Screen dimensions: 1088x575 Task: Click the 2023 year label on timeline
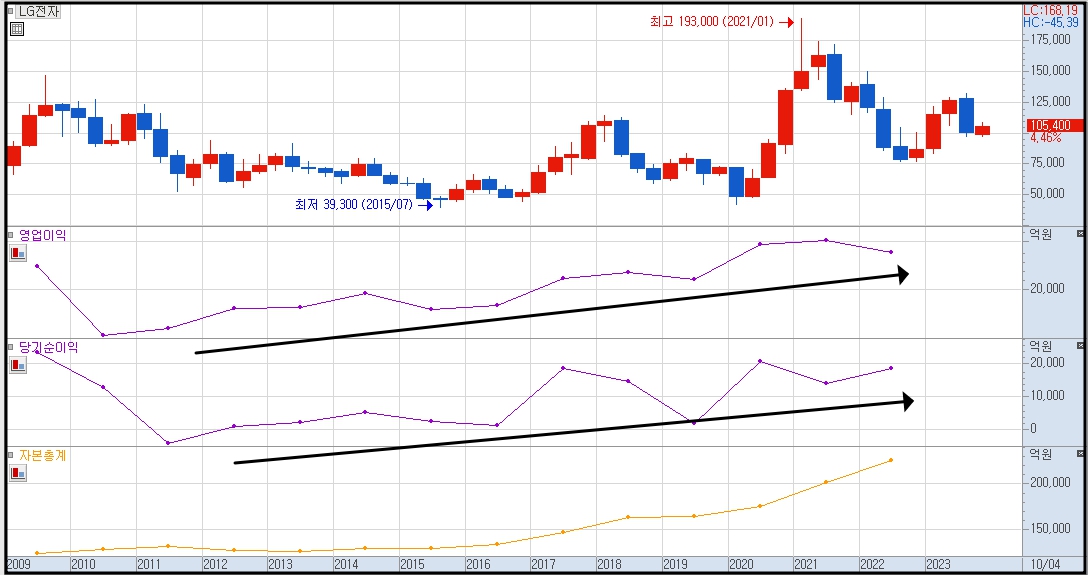point(938,563)
